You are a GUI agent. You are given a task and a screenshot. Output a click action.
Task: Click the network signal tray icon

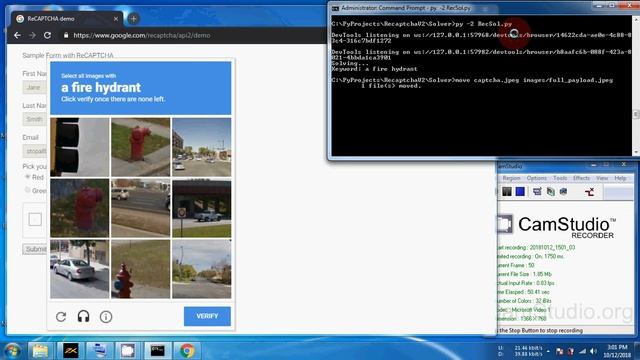(582, 351)
